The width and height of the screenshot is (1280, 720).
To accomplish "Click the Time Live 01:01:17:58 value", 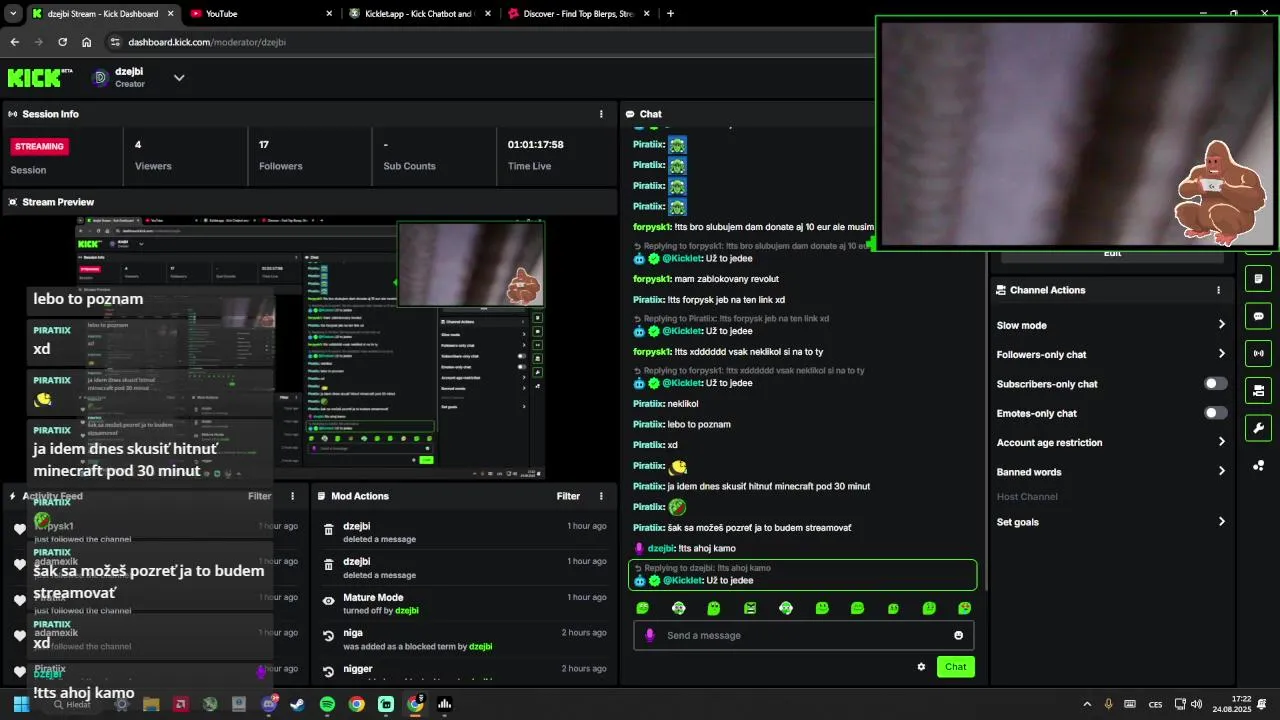I will [x=535, y=145].
